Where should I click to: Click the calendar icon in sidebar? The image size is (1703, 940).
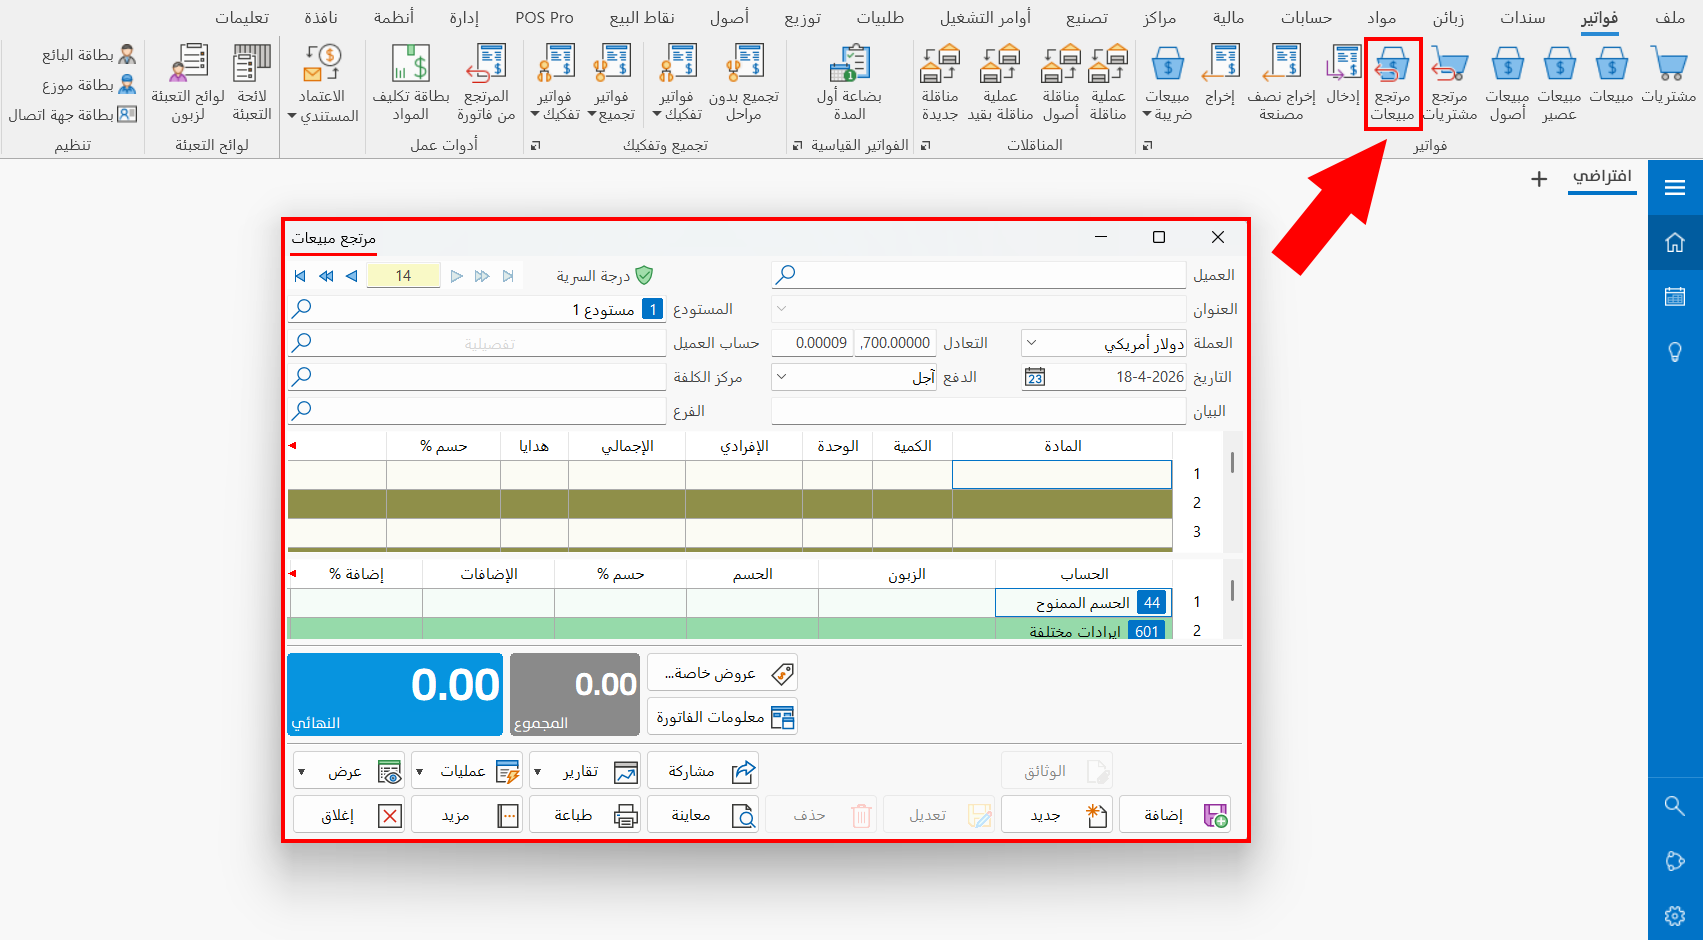(x=1675, y=297)
